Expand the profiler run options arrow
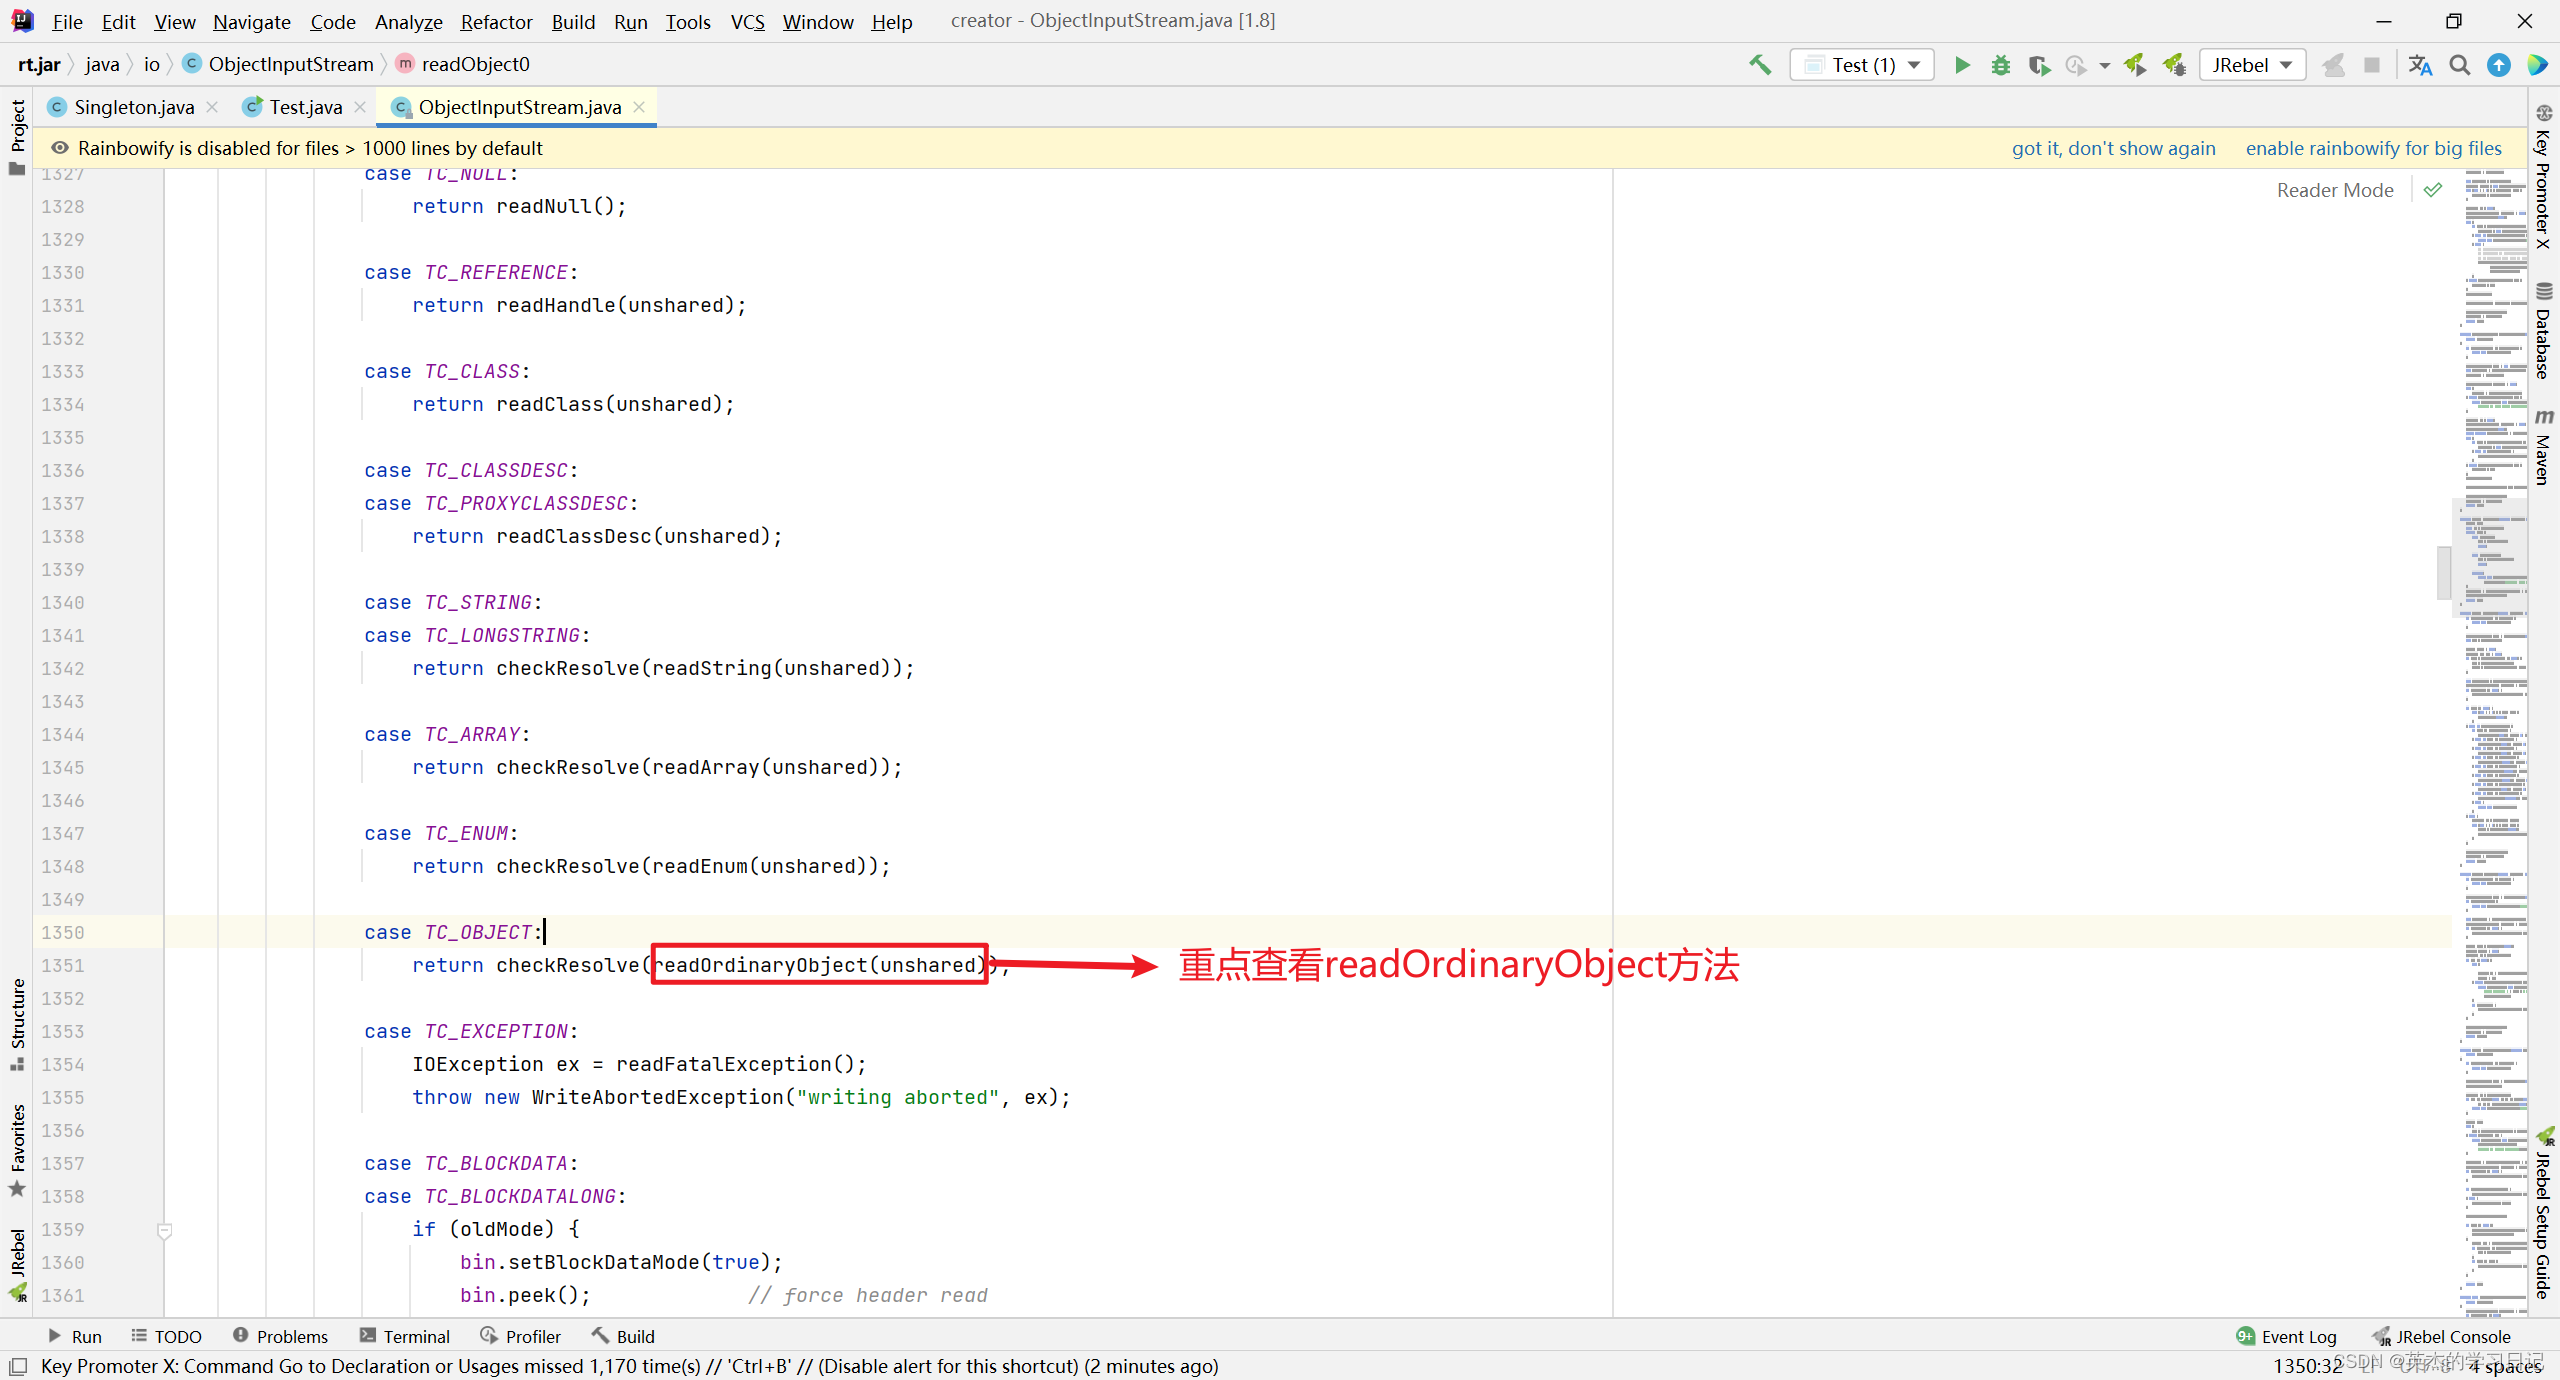The height and width of the screenshot is (1380, 2560). 2105,65
